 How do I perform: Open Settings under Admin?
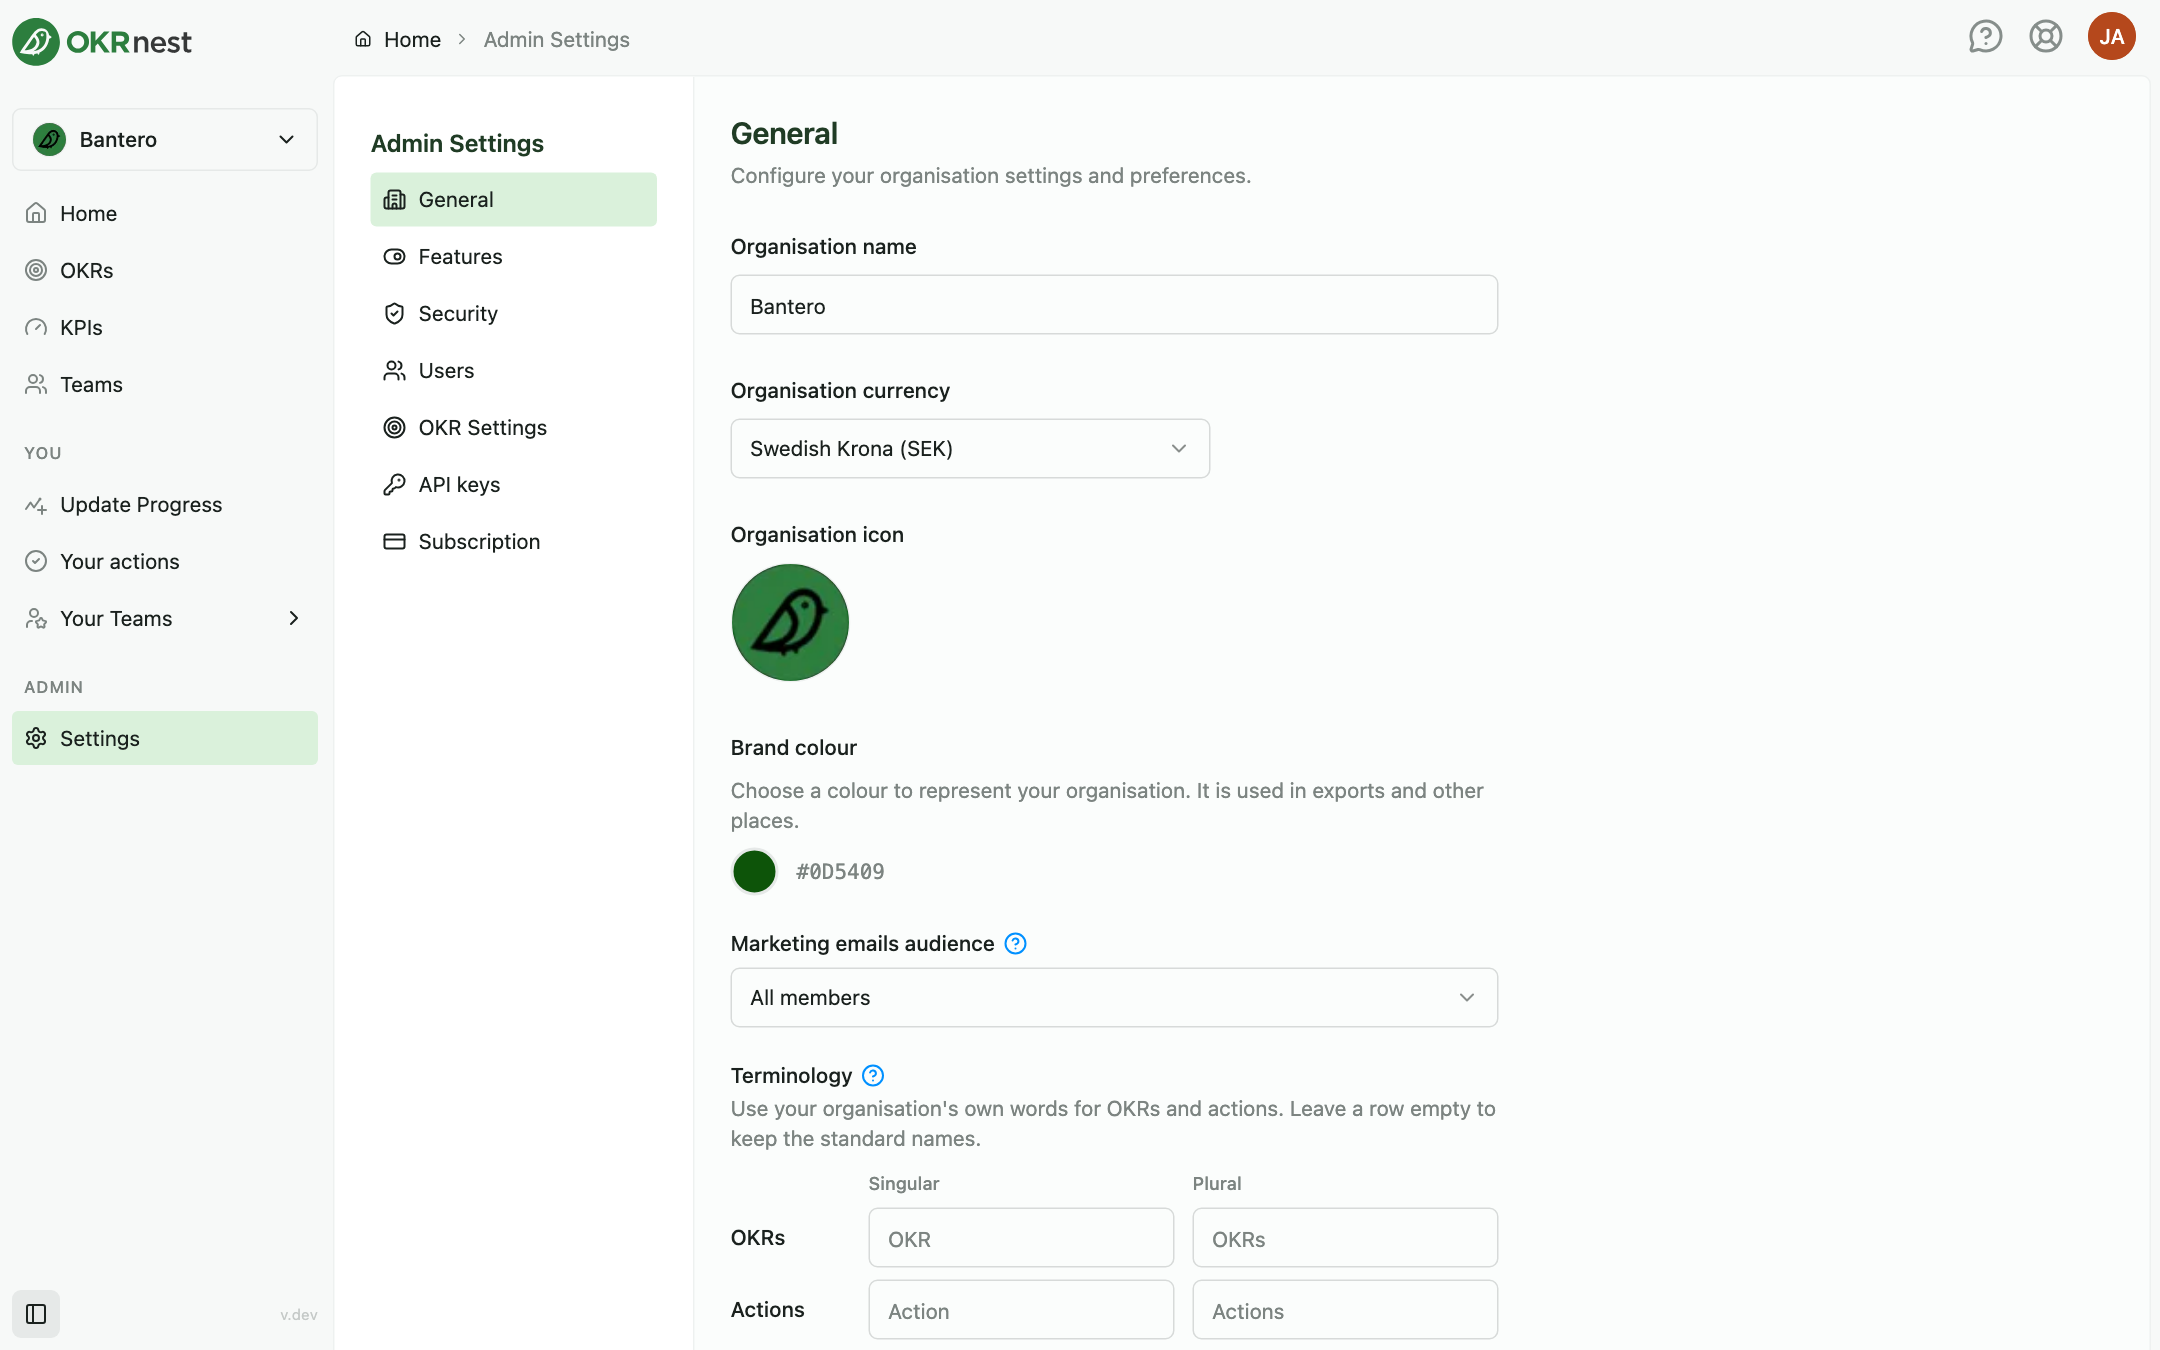tap(165, 738)
